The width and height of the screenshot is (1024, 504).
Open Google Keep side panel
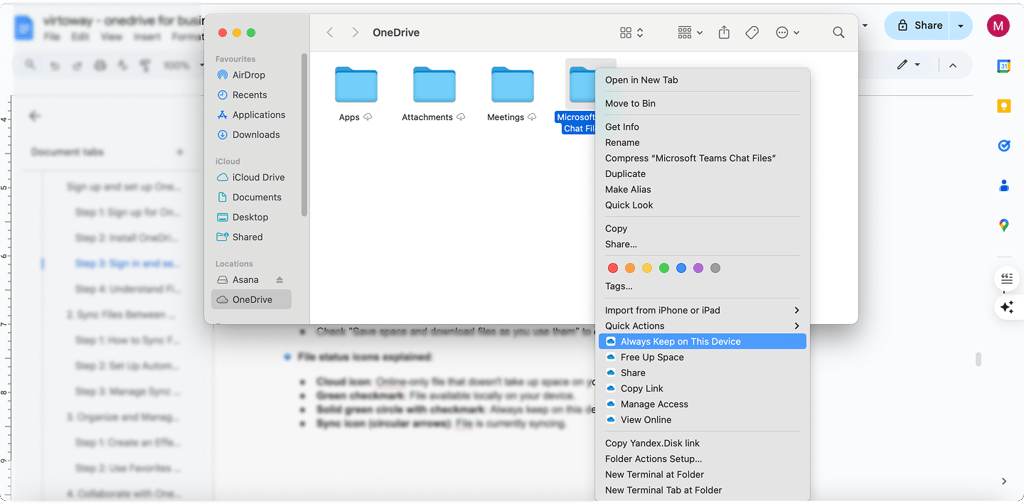[x=1004, y=106]
